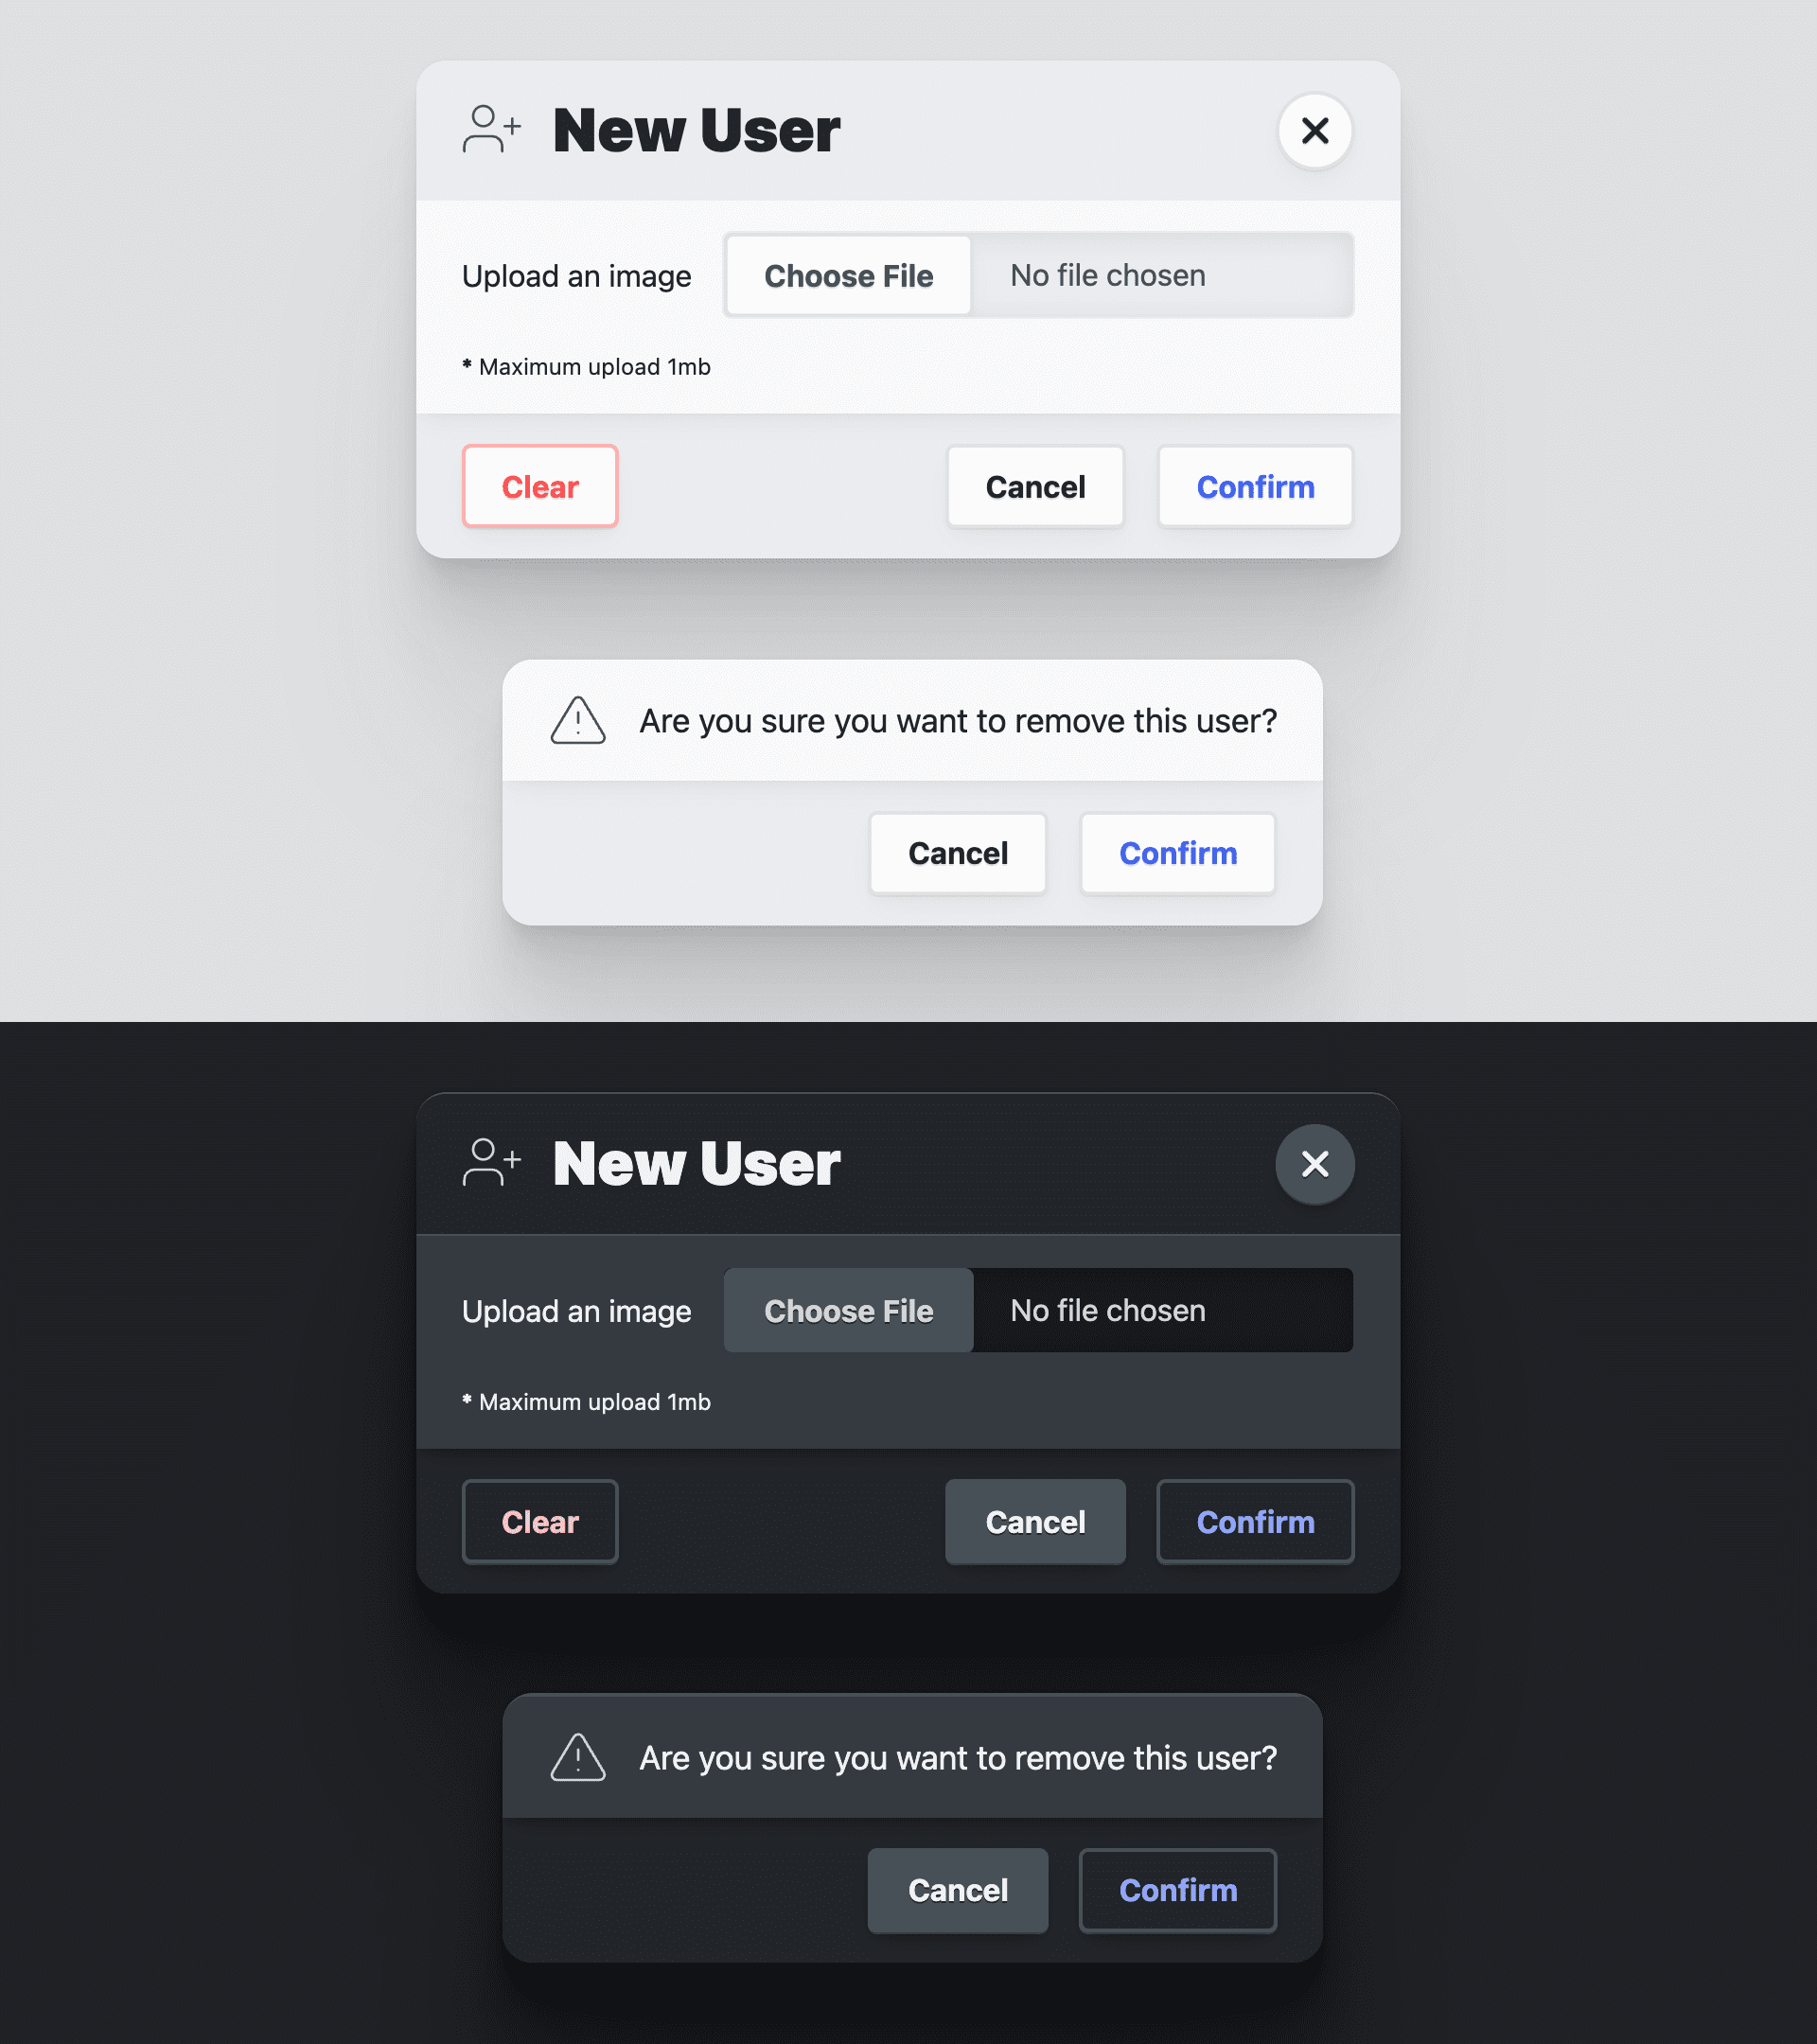This screenshot has height=2044, width=1817.
Task: Click Clear in the light mode New User modal
Action: (x=540, y=487)
